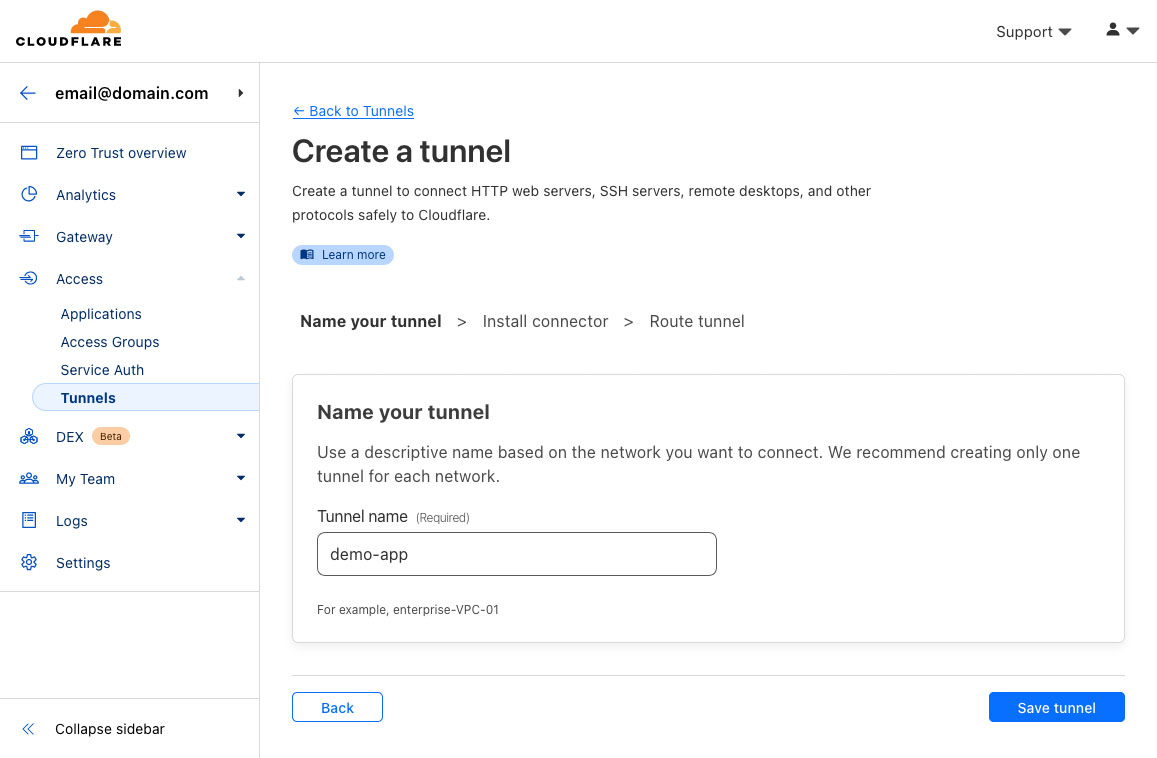Open the user account dropdown

(1122, 31)
